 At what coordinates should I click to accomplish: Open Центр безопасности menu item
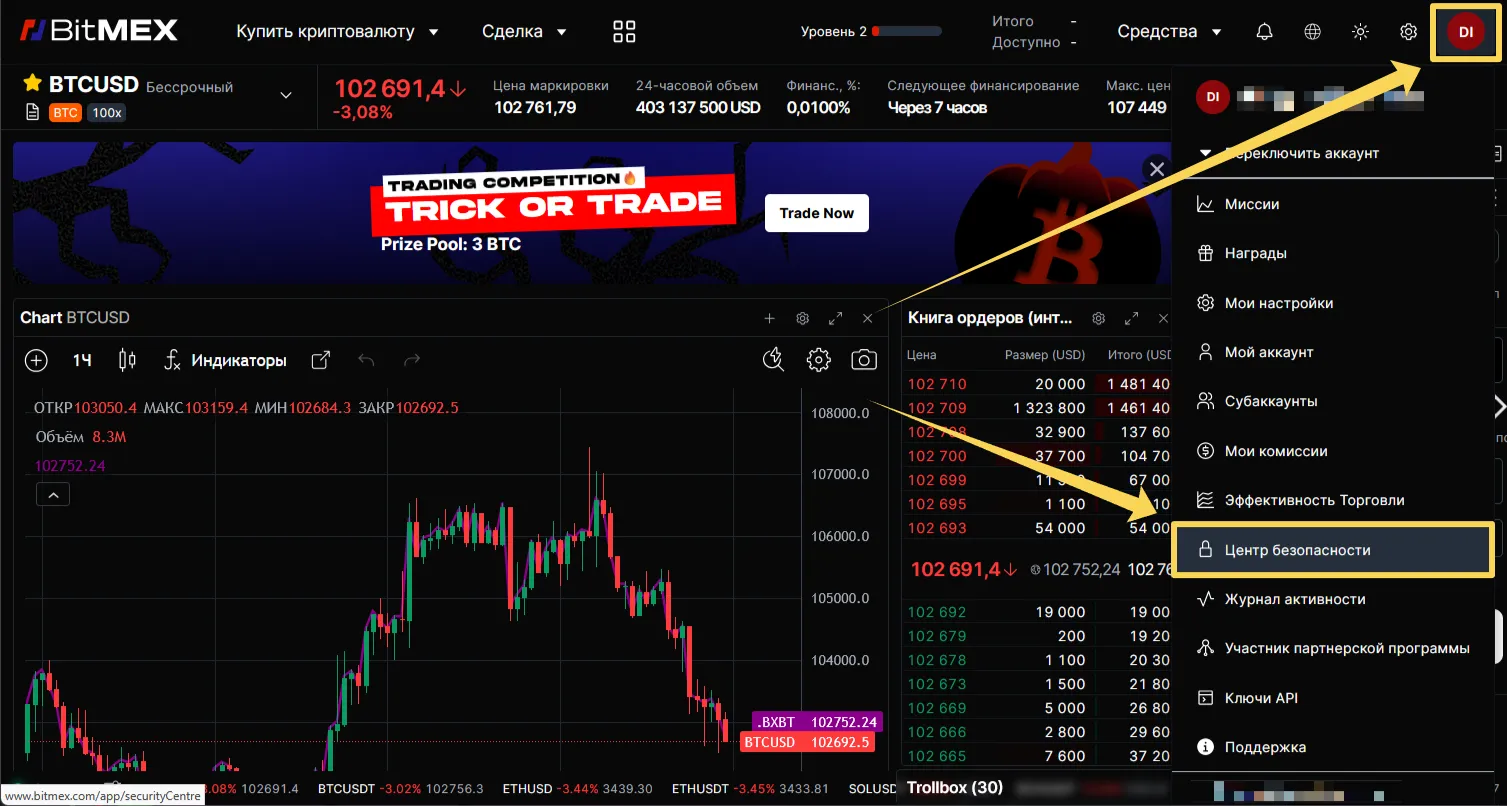pyautogui.click(x=1297, y=550)
